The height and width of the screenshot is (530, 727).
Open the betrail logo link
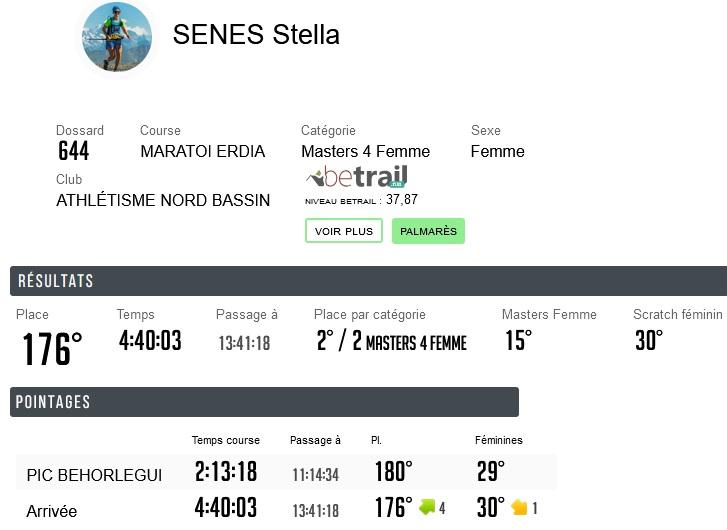coord(357,177)
